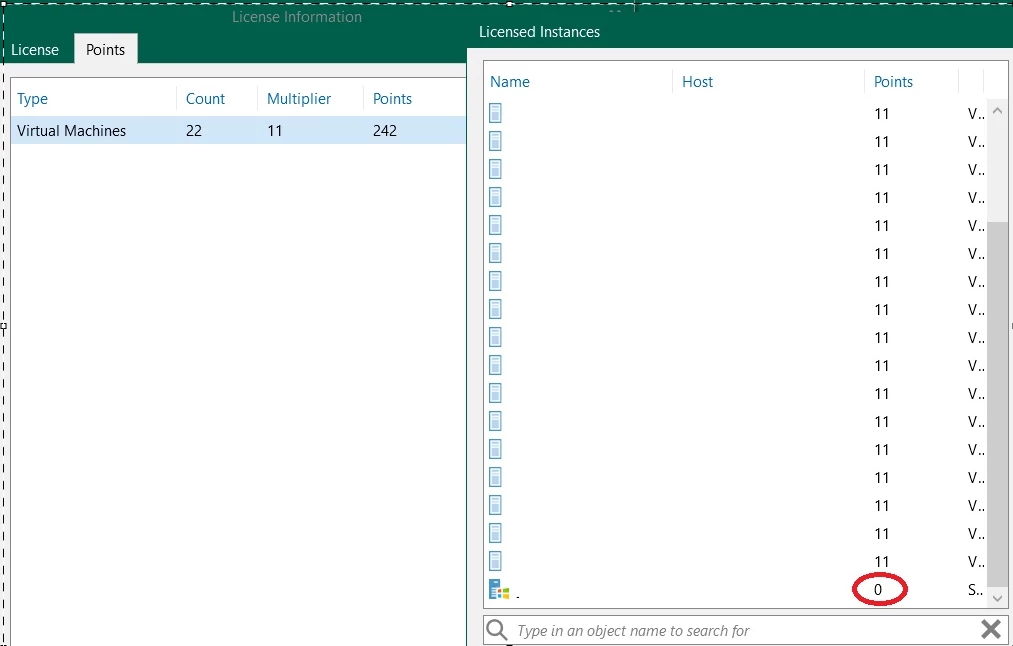Clear the search with the X icon

pyautogui.click(x=991, y=629)
